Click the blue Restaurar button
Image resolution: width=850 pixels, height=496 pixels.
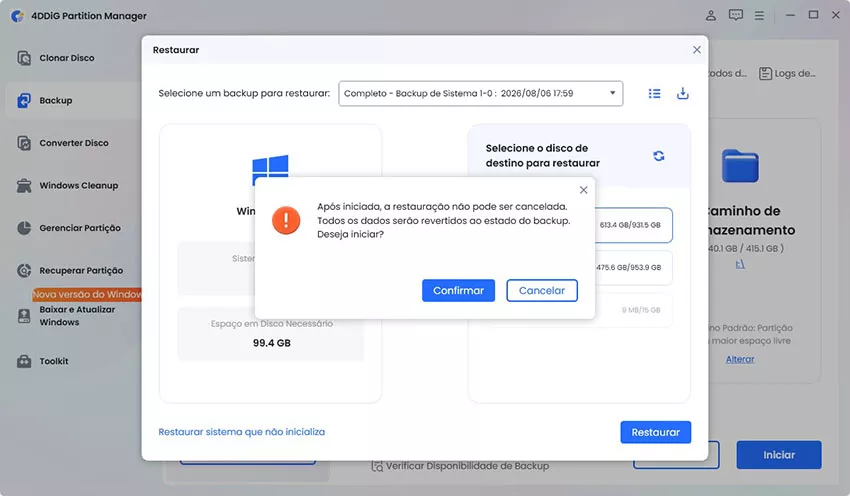pyautogui.click(x=655, y=432)
